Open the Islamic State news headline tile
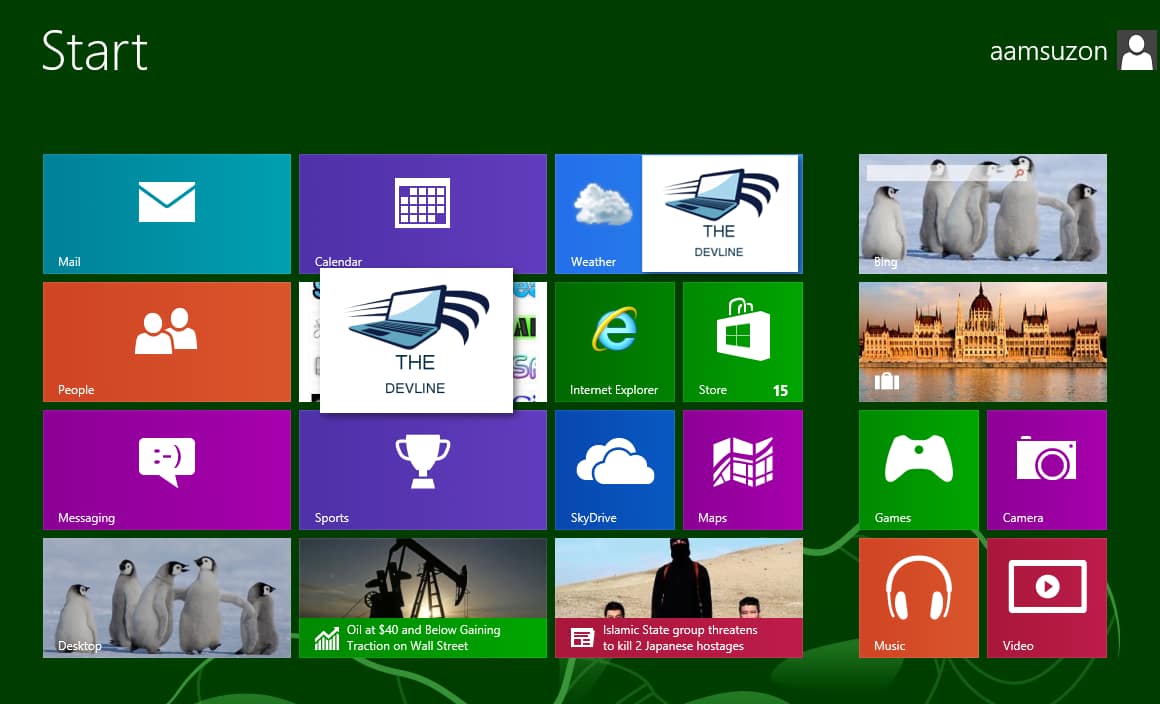This screenshot has height=704, width=1160. click(x=678, y=637)
